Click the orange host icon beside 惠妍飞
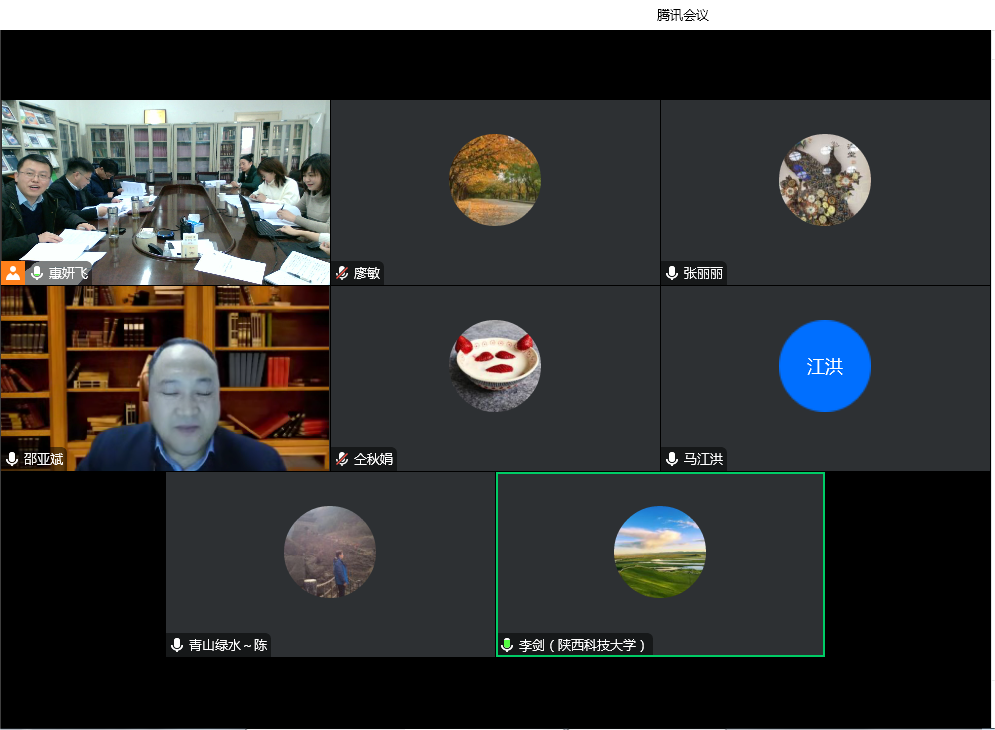This screenshot has width=995, height=730. 12,272
